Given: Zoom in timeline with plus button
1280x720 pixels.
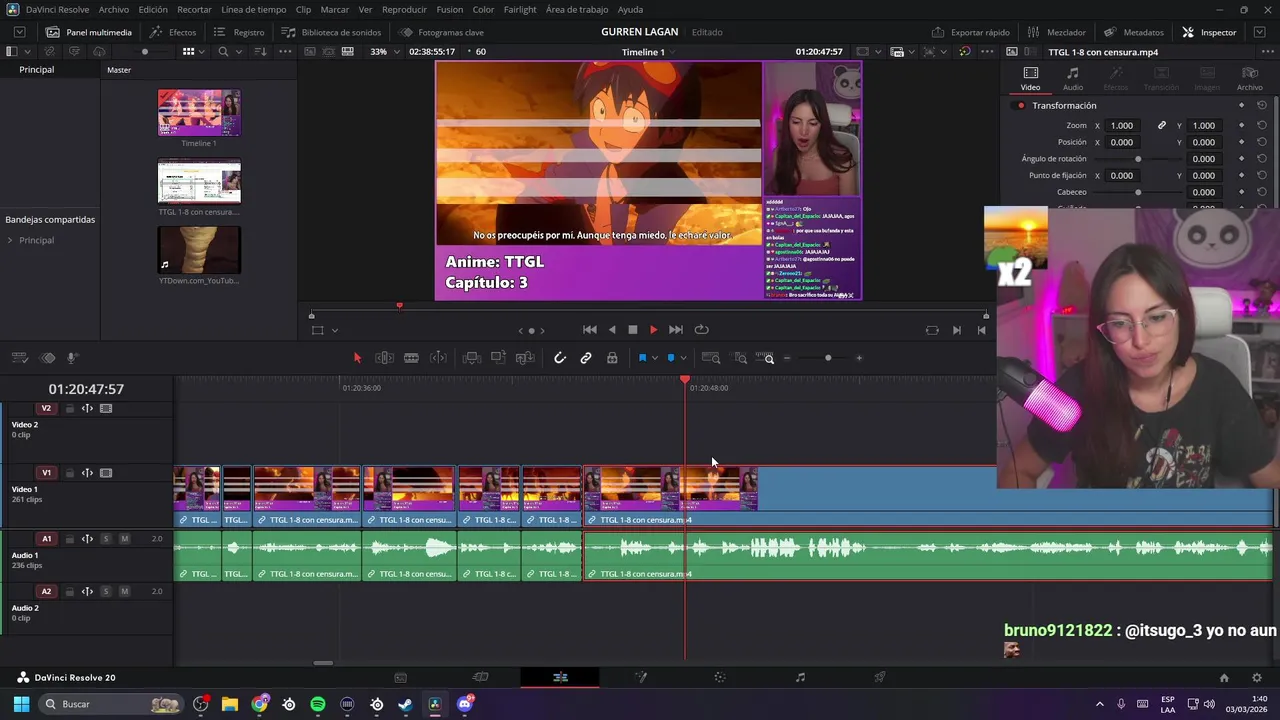Looking at the screenshot, I should pyautogui.click(x=859, y=358).
